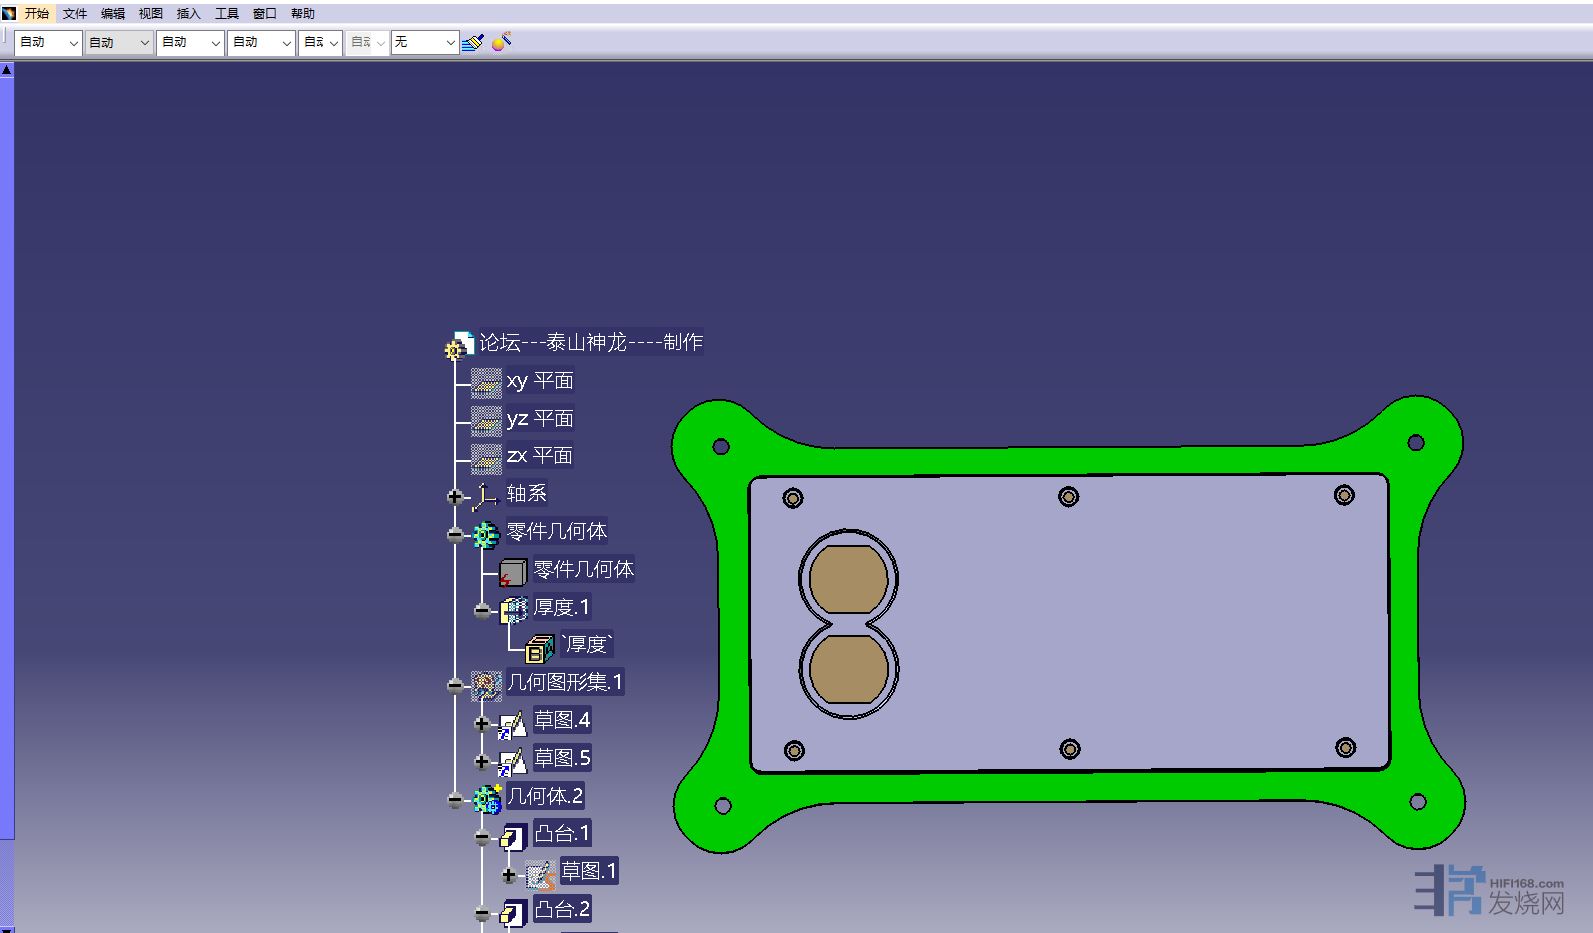Select the zx 平面 plane icon
Viewport: 1593px width, 933px height.
(486, 458)
